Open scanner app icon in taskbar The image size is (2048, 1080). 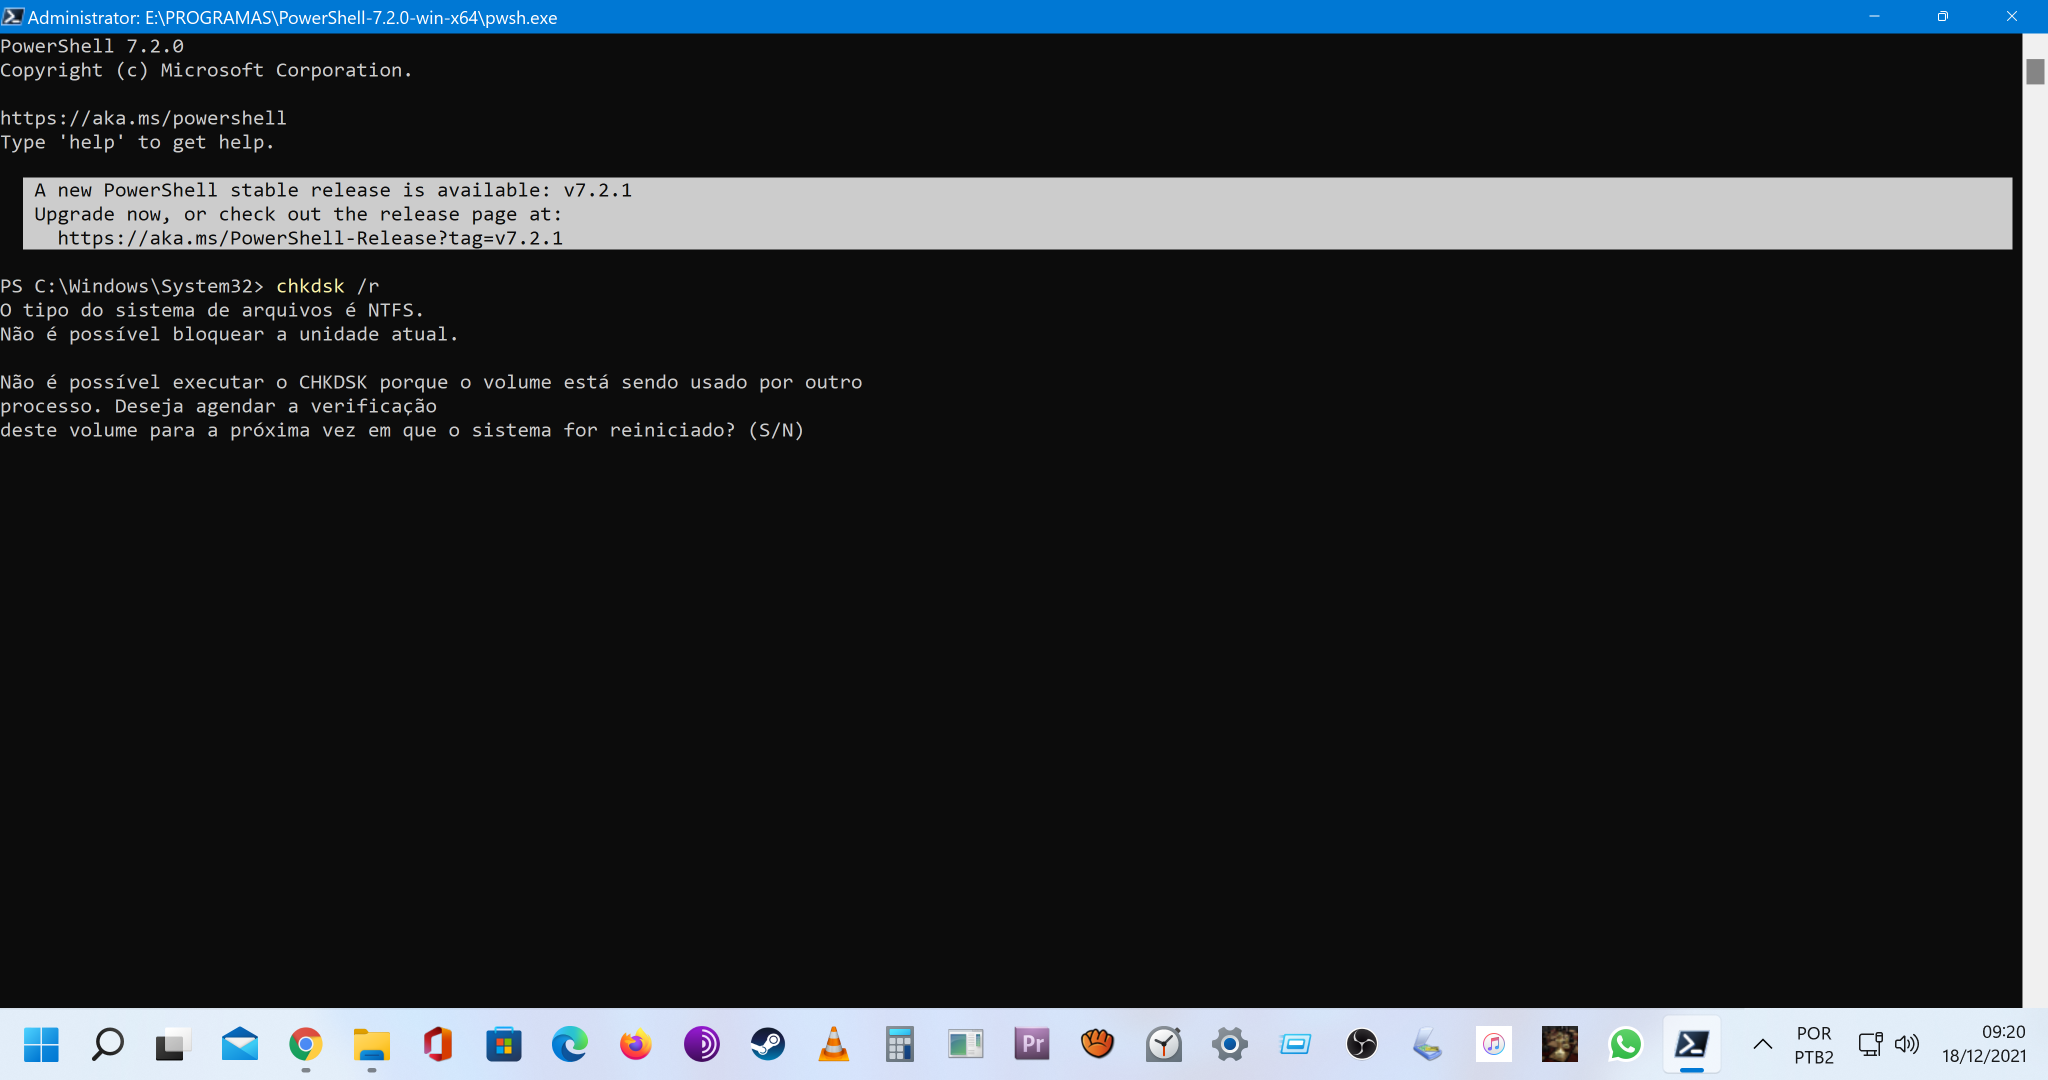click(x=1427, y=1045)
